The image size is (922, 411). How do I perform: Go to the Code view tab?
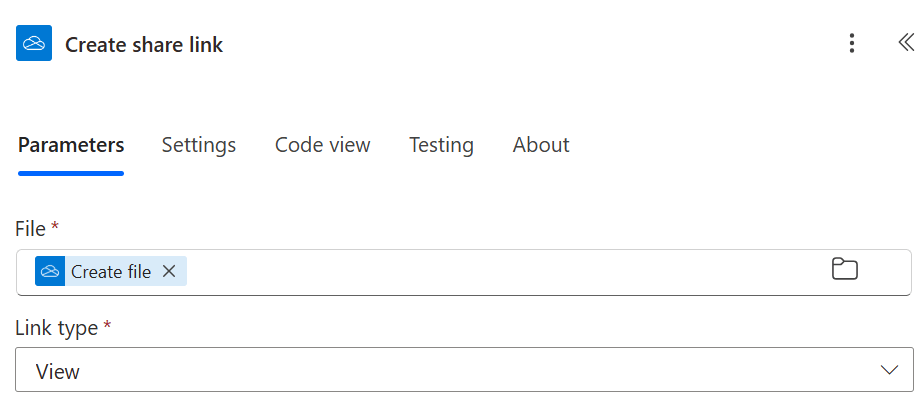pyautogui.click(x=323, y=145)
